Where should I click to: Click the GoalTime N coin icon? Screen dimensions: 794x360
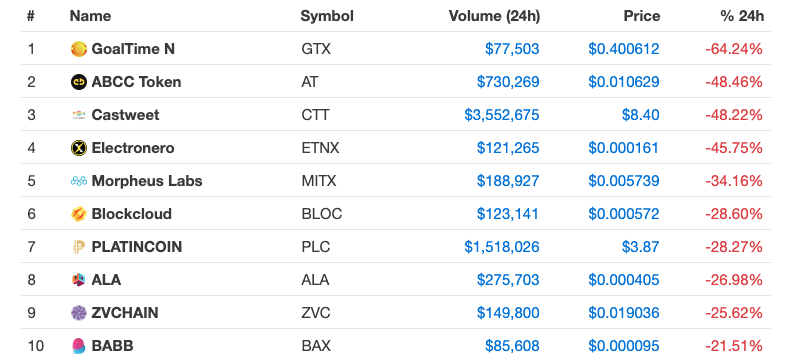tap(79, 49)
